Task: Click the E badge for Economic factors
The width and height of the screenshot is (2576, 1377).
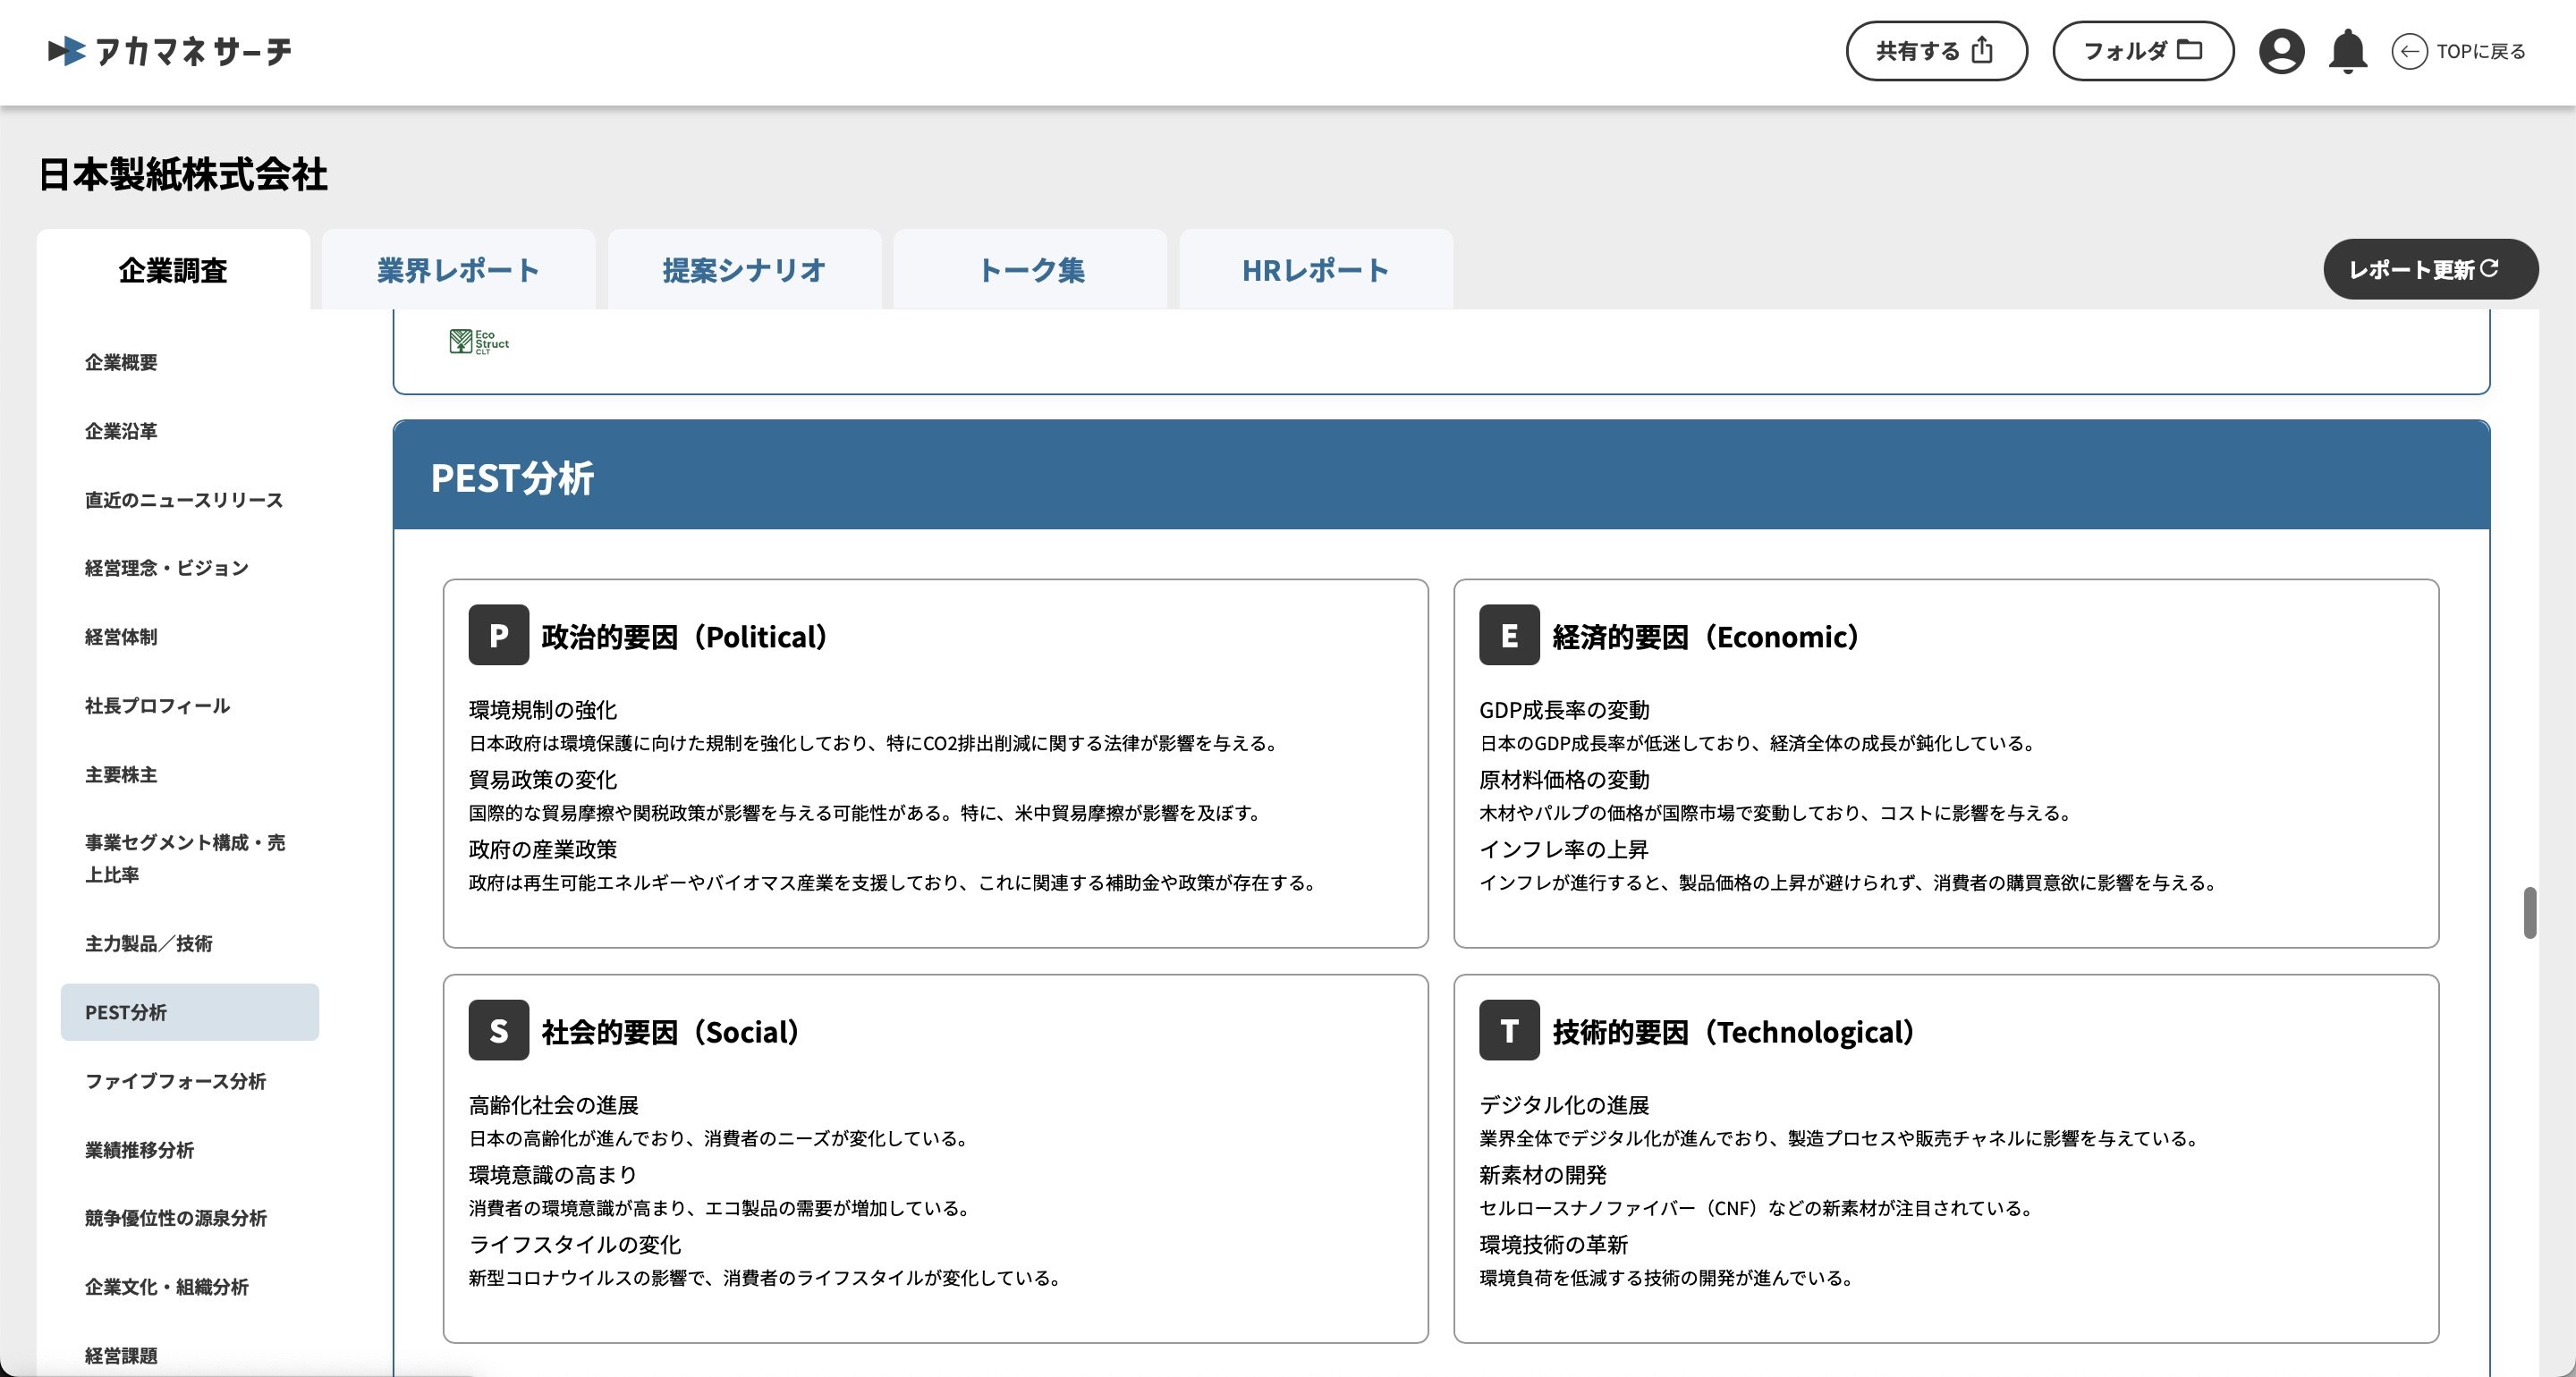Action: click(x=1509, y=635)
